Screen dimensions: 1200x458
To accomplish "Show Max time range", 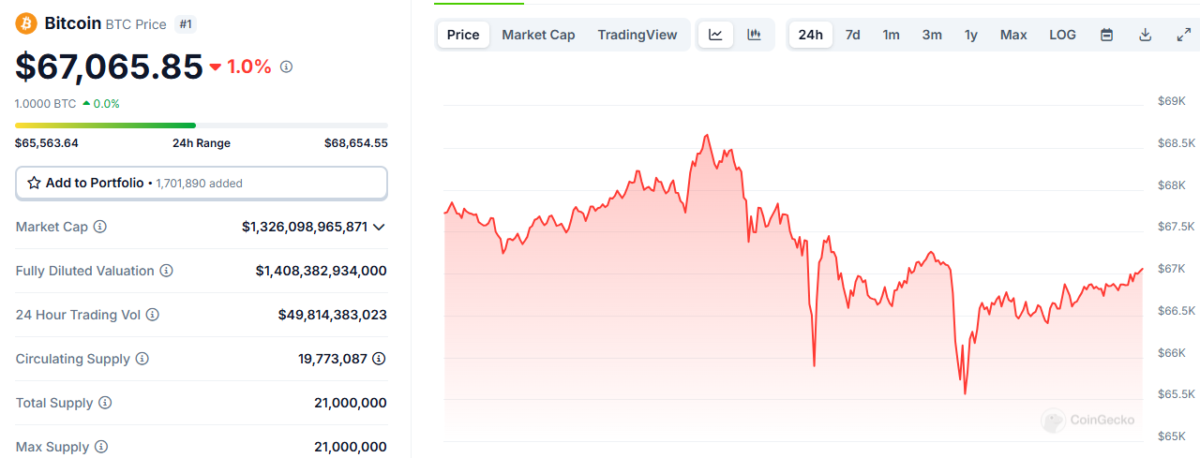I will pyautogui.click(x=1013, y=35).
